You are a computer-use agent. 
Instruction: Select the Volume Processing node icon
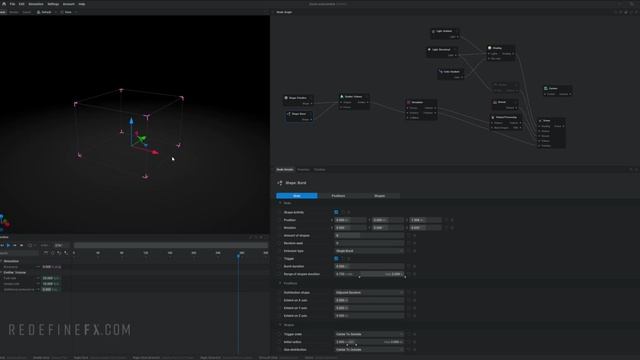click(x=493, y=117)
